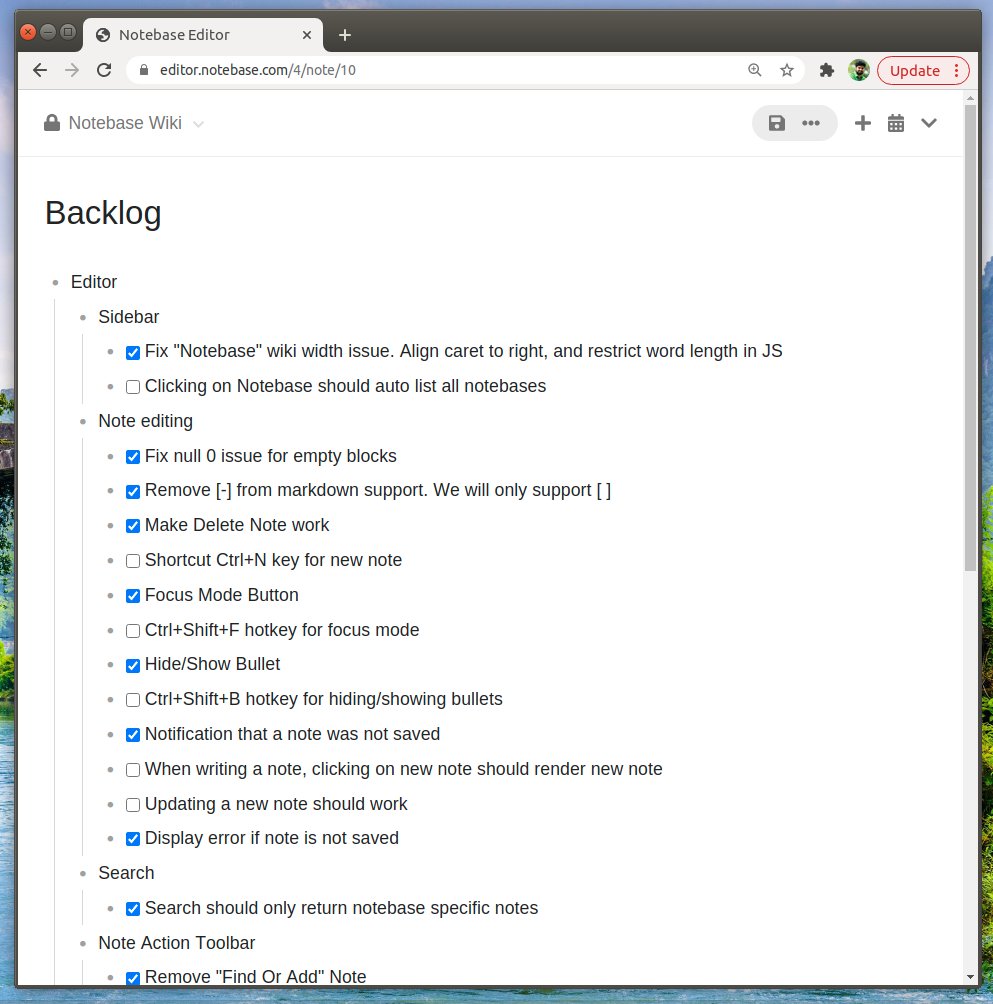
Task: Open the browser extensions puzzle icon
Action: pos(827,70)
